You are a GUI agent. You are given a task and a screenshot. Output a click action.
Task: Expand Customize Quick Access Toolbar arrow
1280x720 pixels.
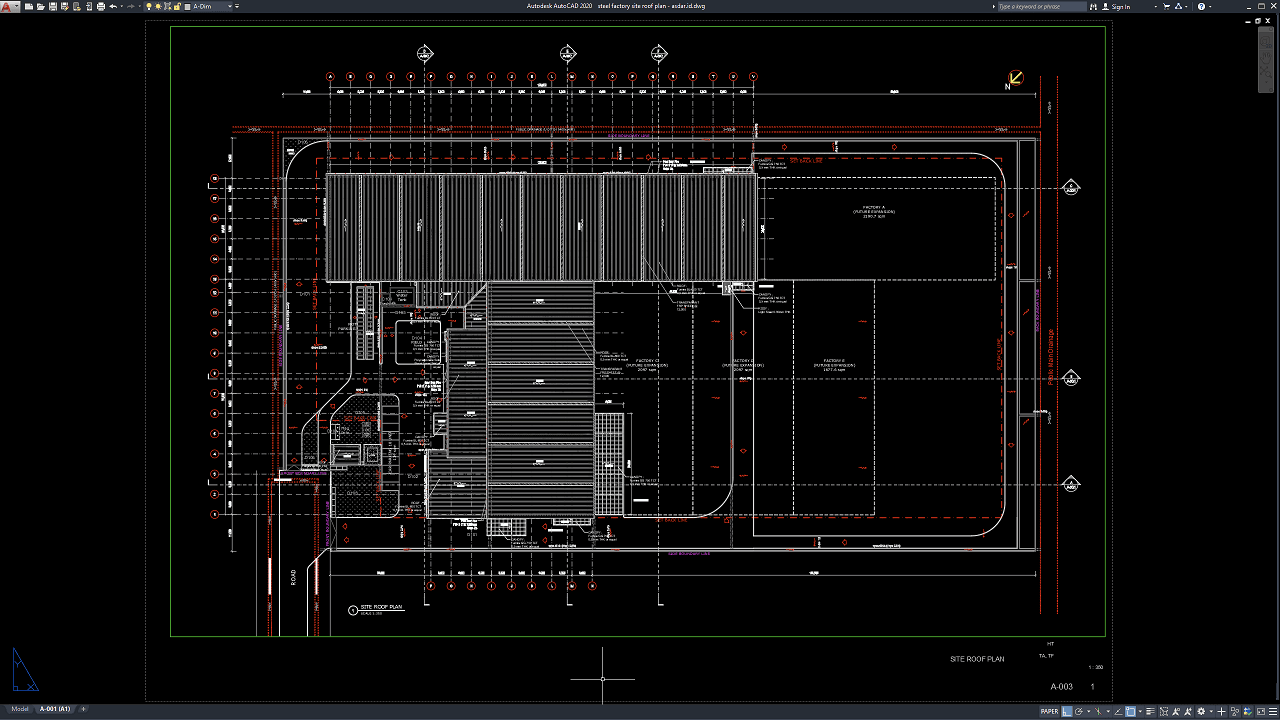[x=235, y=6]
